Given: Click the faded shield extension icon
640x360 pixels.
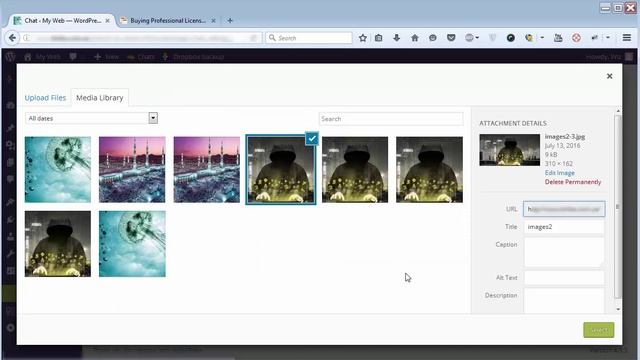Looking at the screenshot, I should coord(493,38).
